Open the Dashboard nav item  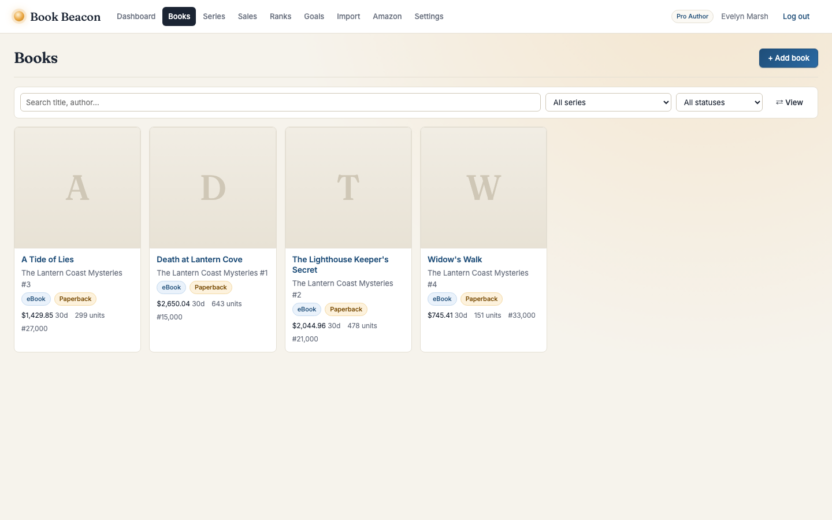point(136,16)
